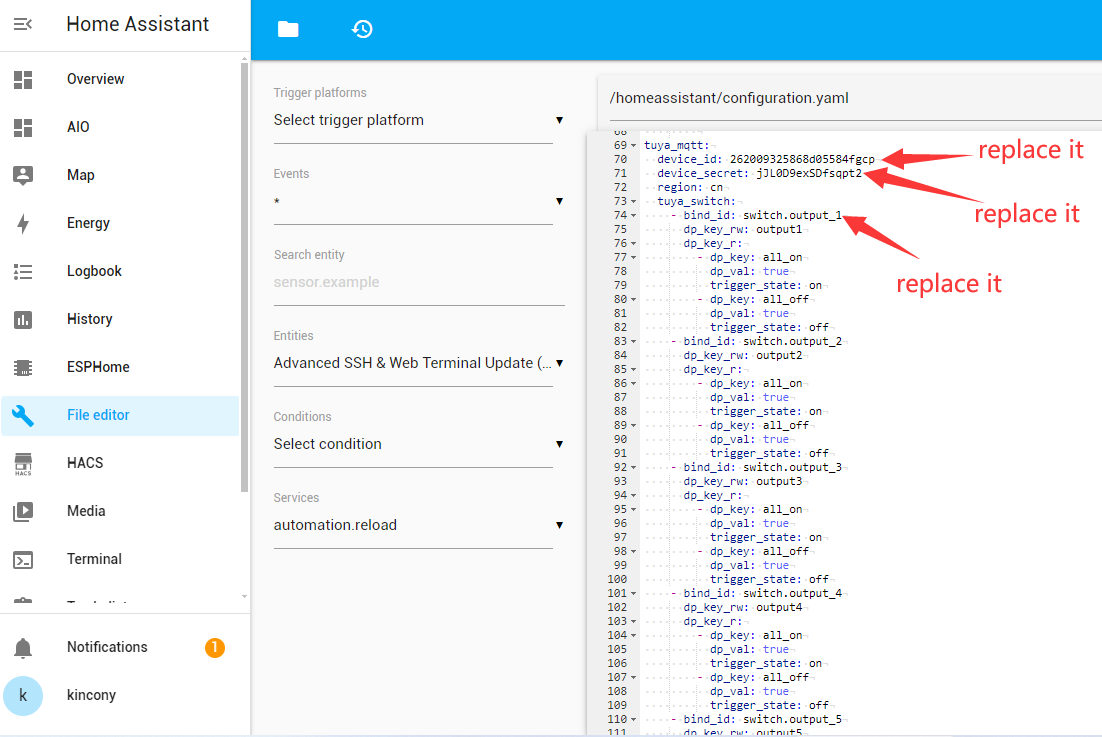Open the HACS store icon
The image size is (1102, 737).
tap(23, 464)
